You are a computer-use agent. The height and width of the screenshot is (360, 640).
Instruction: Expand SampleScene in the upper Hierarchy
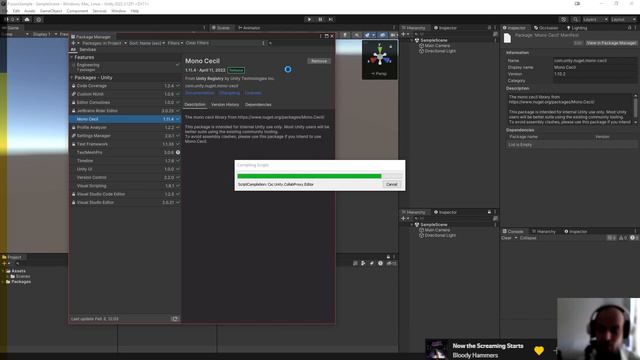[412, 40]
